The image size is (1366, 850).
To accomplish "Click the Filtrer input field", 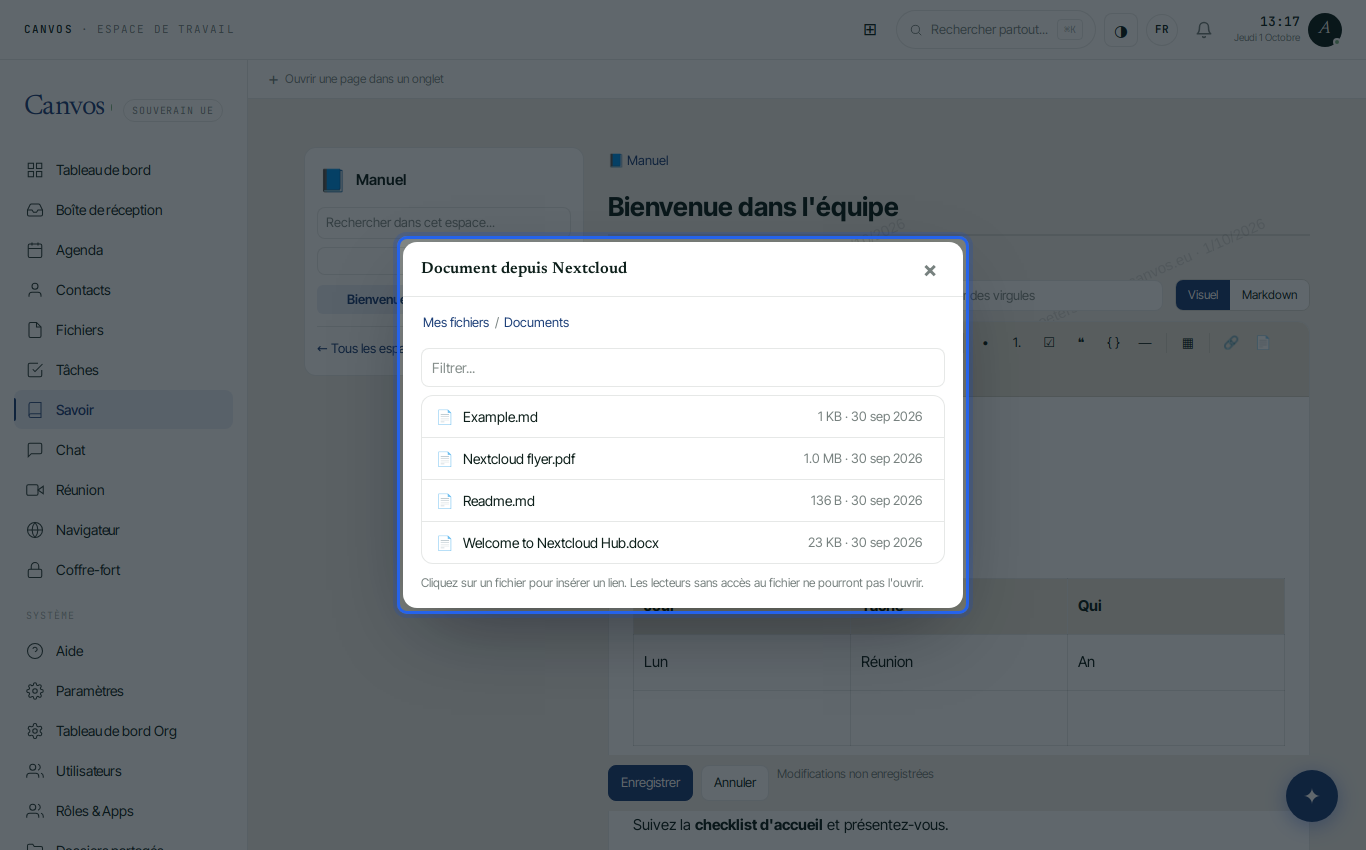I will tap(683, 368).
